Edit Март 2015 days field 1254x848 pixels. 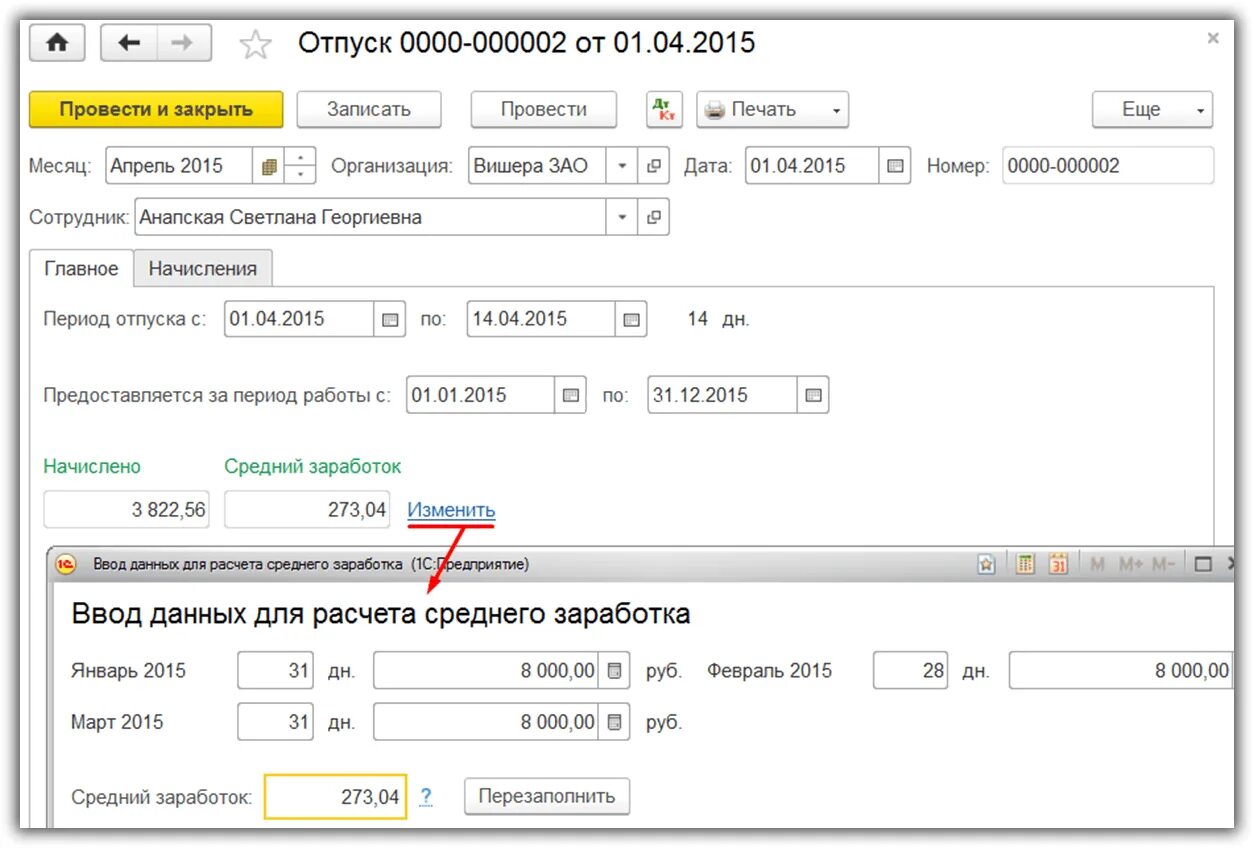click(x=276, y=722)
